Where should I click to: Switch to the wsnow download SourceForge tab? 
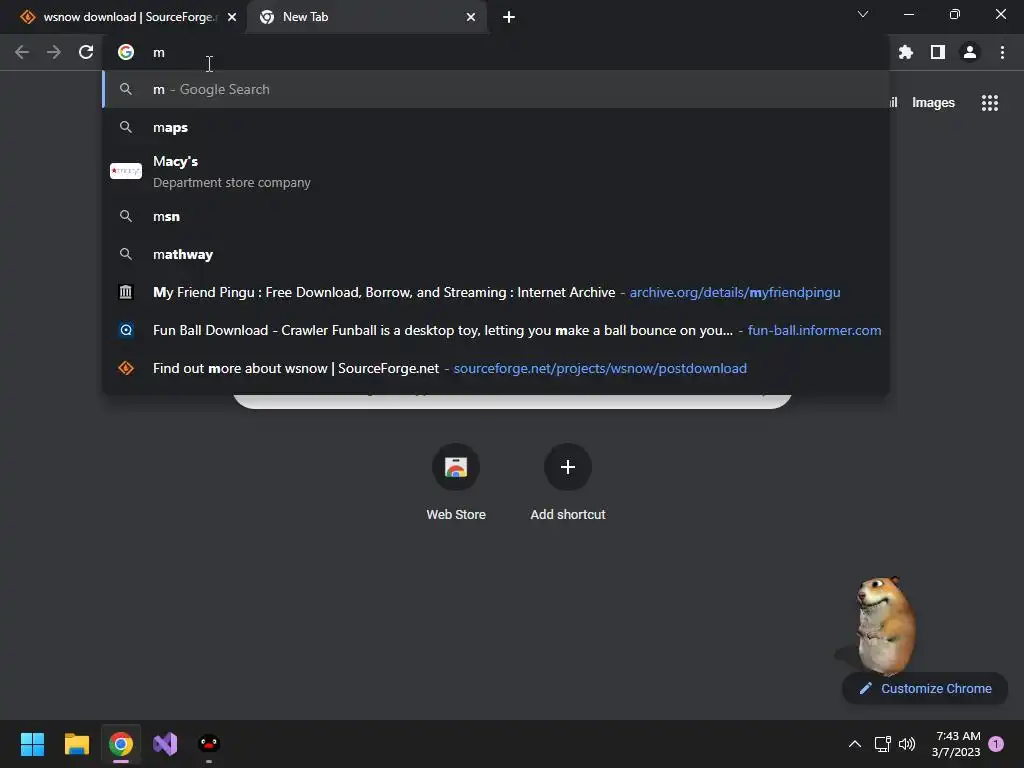tap(124, 17)
